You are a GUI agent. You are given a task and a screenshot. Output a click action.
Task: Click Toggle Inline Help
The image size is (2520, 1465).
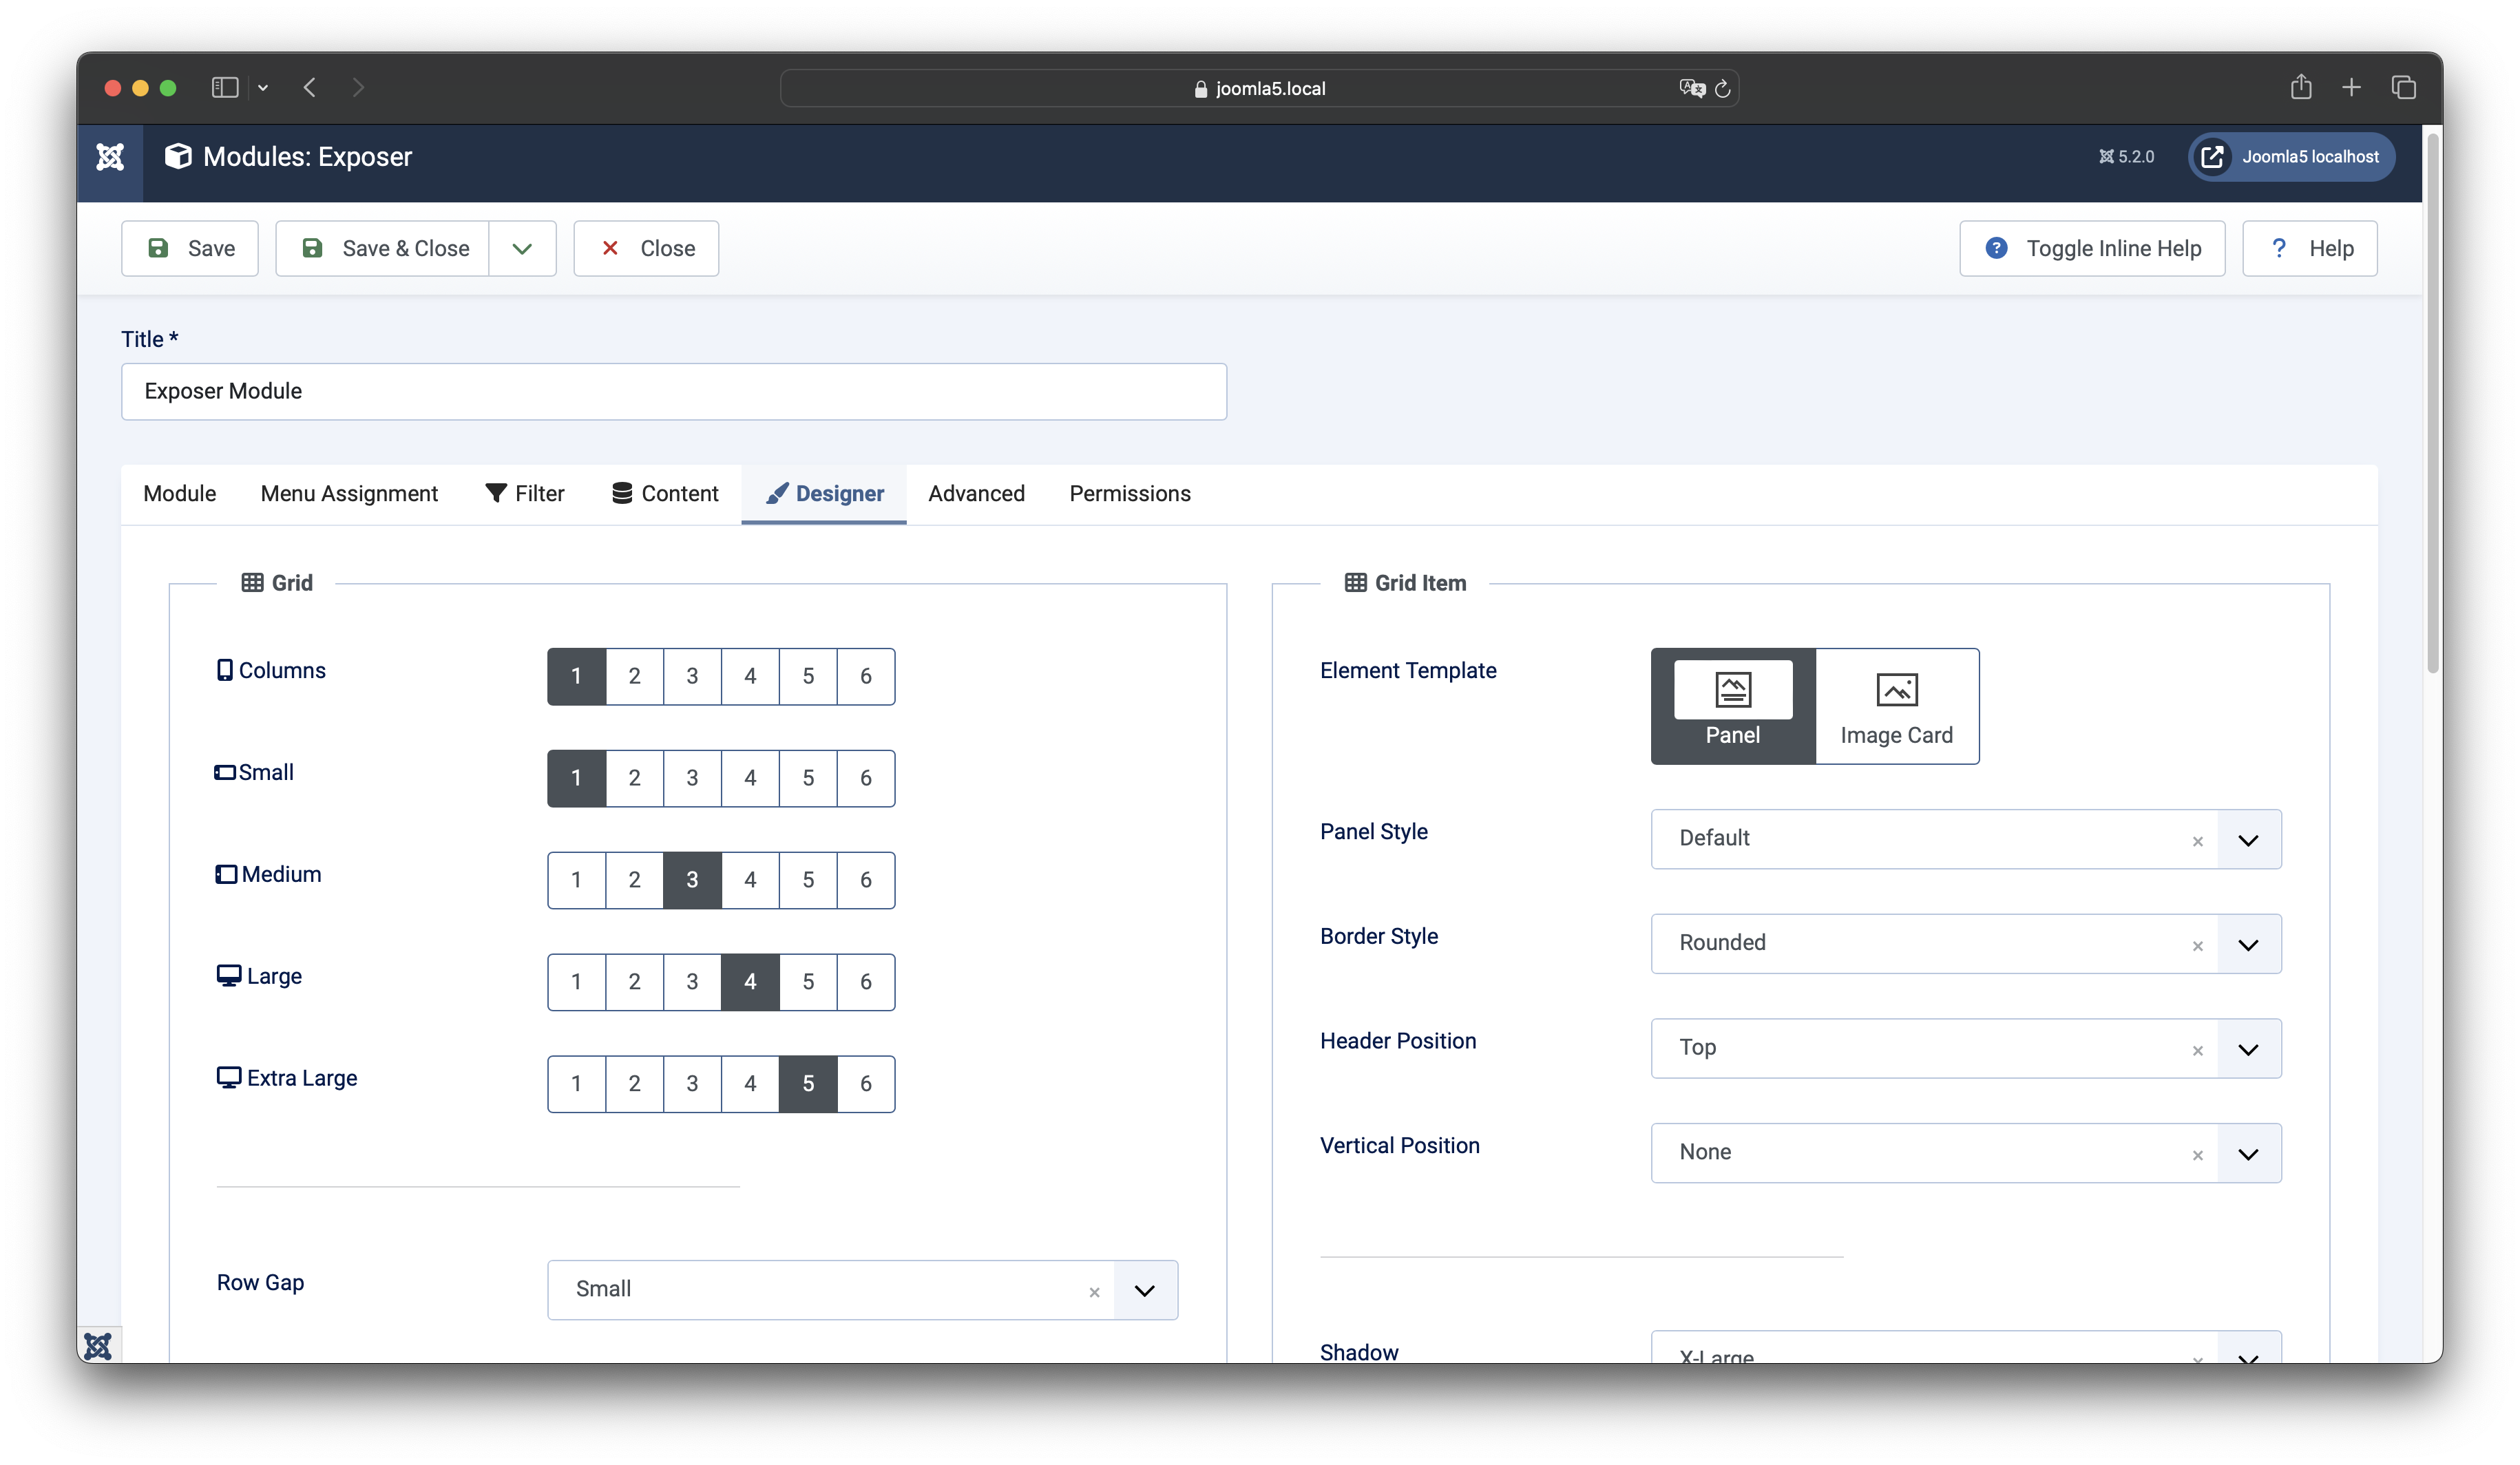[2092, 248]
